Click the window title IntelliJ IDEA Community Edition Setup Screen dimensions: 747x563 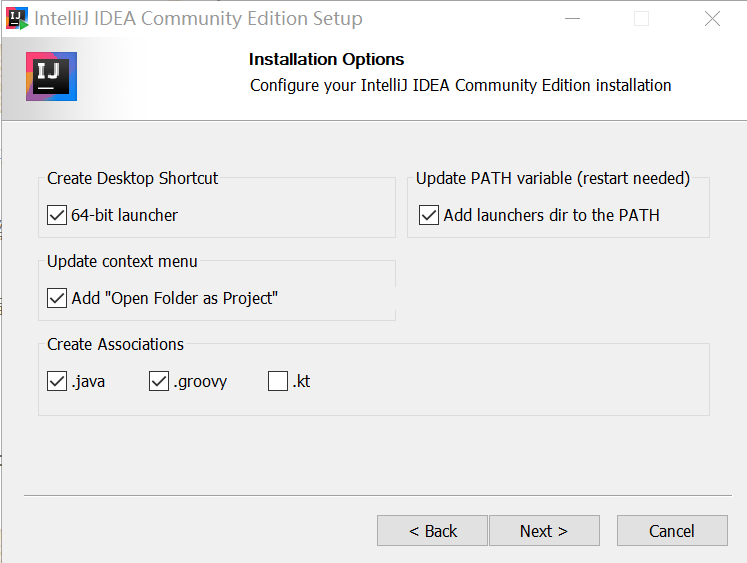pos(198,19)
